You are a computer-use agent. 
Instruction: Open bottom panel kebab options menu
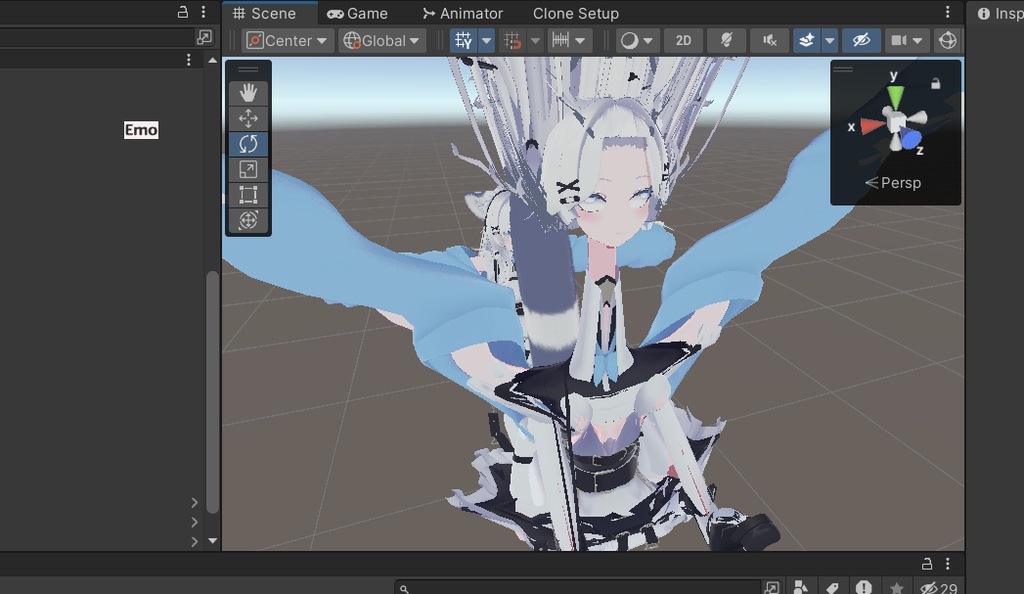point(948,563)
